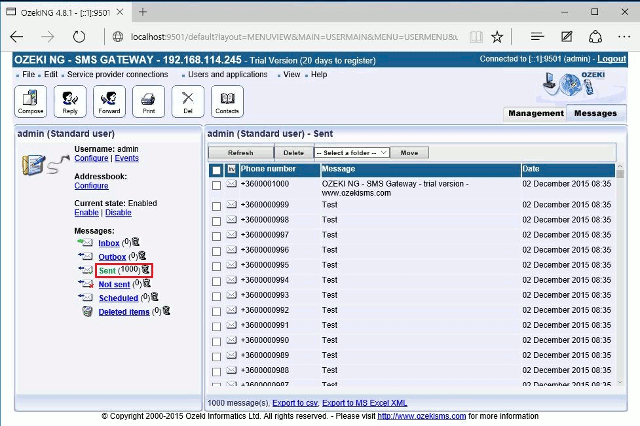Open the web note pen icon
Image resolution: width=640 pixels, height=426 pixels.
(x=567, y=37)
